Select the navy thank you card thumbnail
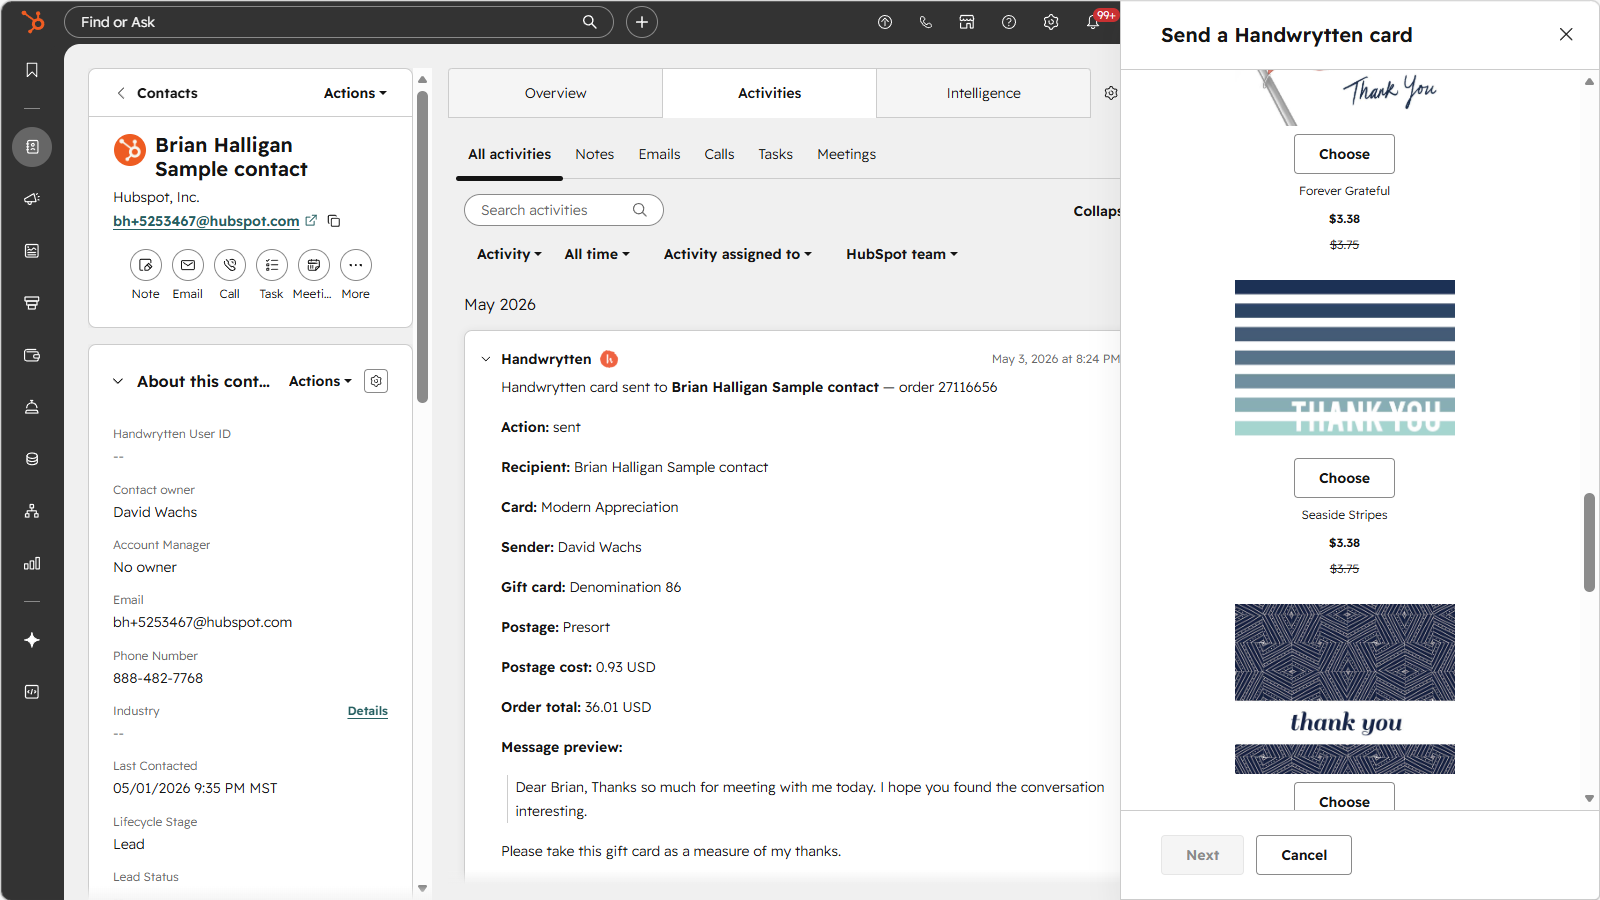 (1345, 689)
